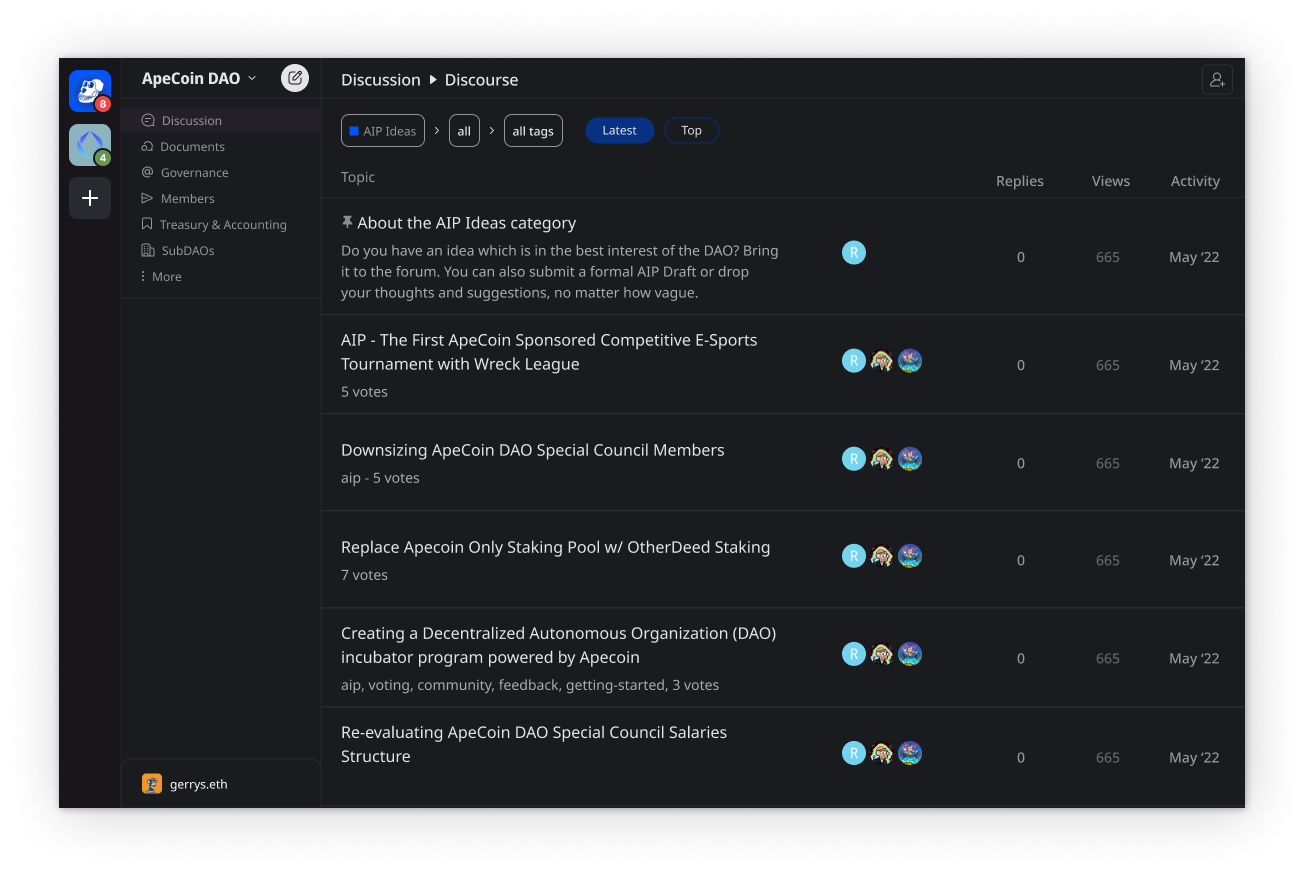Screen dimensions: 1310x874
Task: Switch to the workspace icon showing 4 notifications
Action: coord(89,144)
